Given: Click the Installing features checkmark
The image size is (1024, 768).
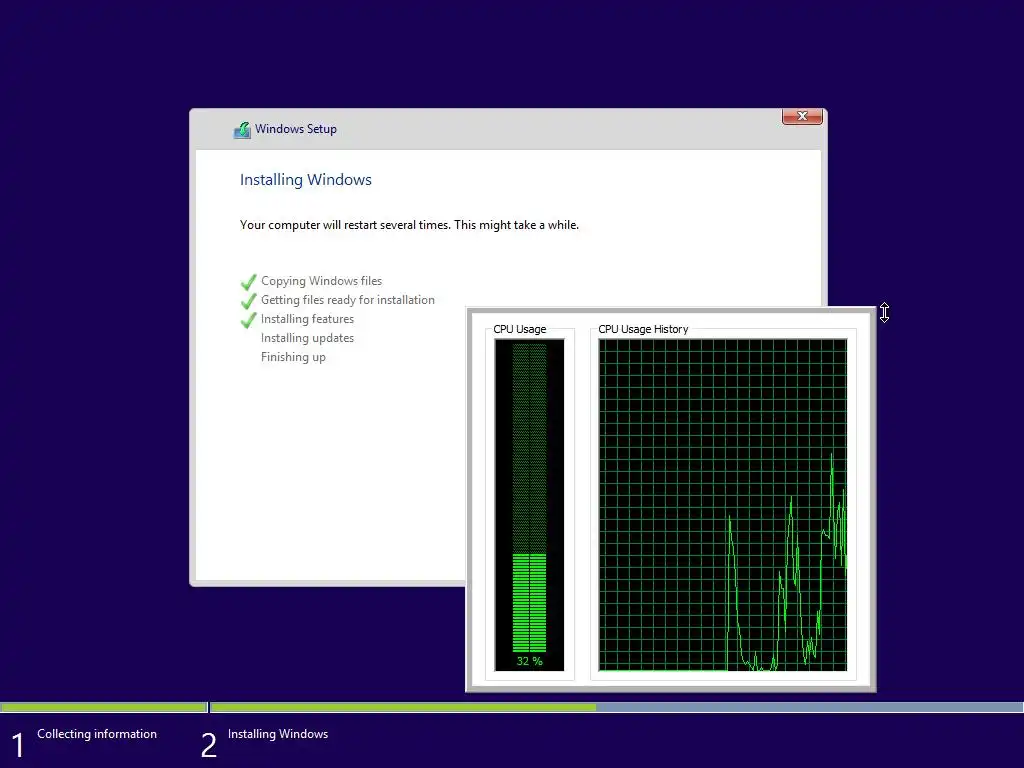Looking at the screenshot, I should tap(248, 319).
